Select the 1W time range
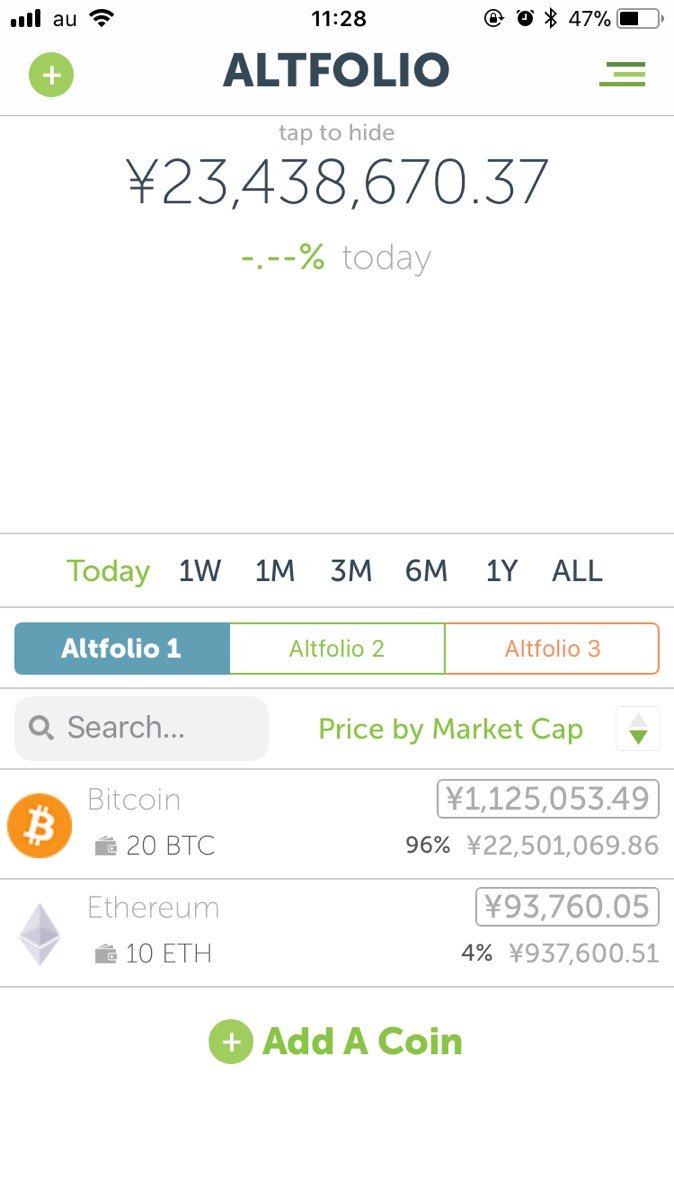The height and width of the screenshot is (1200, 674). pos(200,571)
